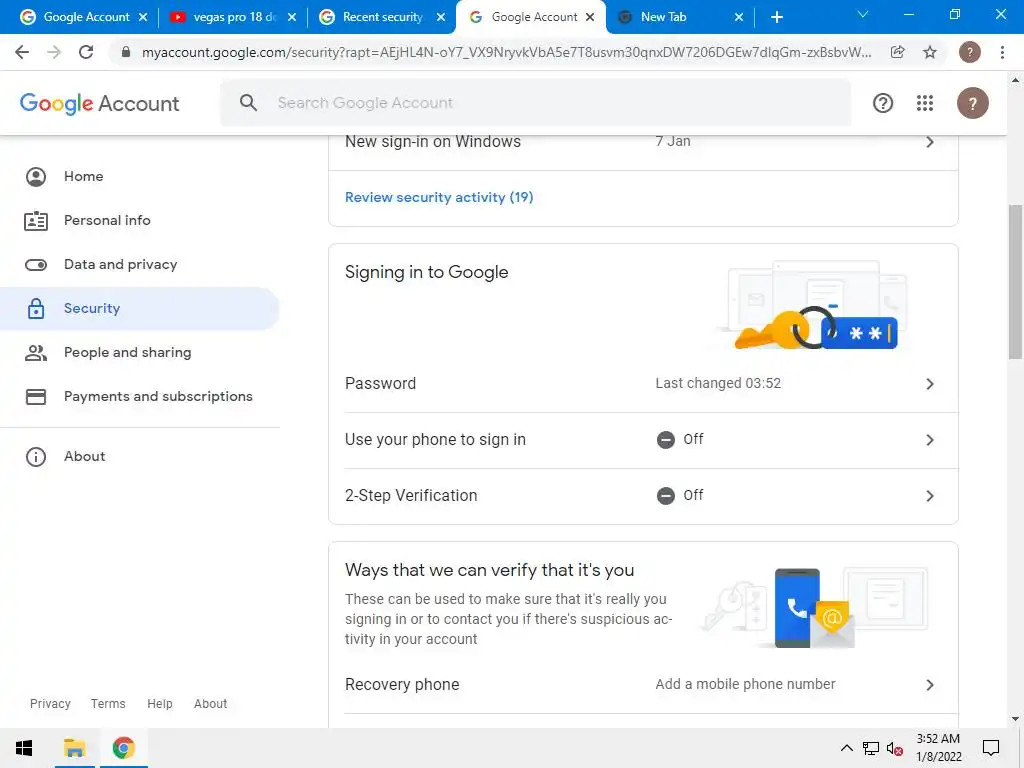This screenshot has height=768, width=1024.
Task: Click the Search Google Account field
Action: click(x=536, y=103)
